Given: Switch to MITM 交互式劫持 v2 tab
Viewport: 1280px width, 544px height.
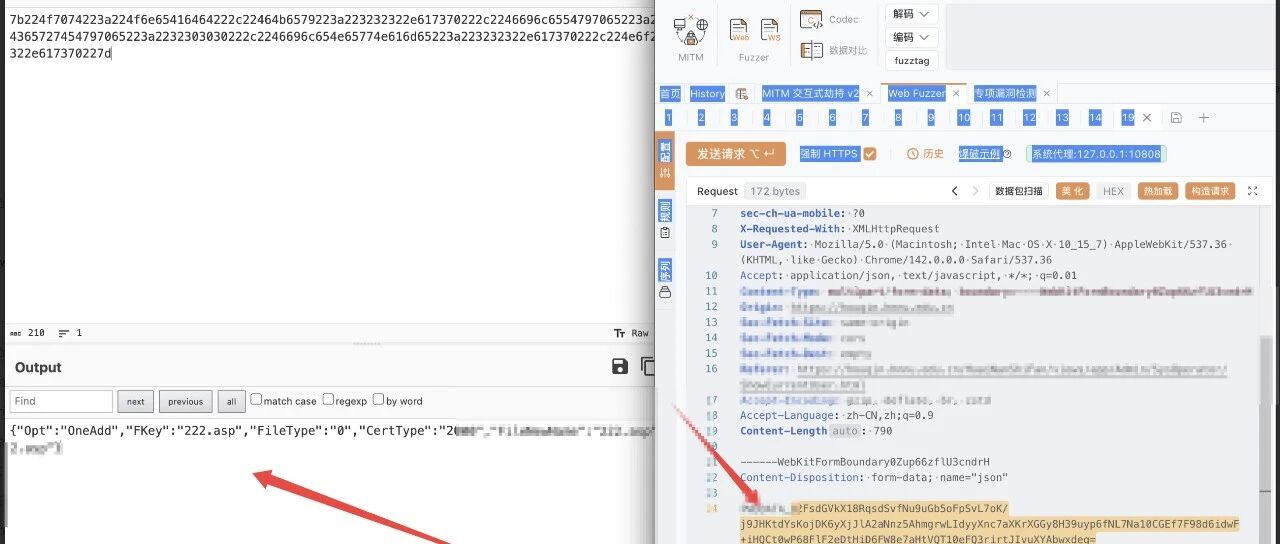Looking at the screenshot, I should [810, 93].
